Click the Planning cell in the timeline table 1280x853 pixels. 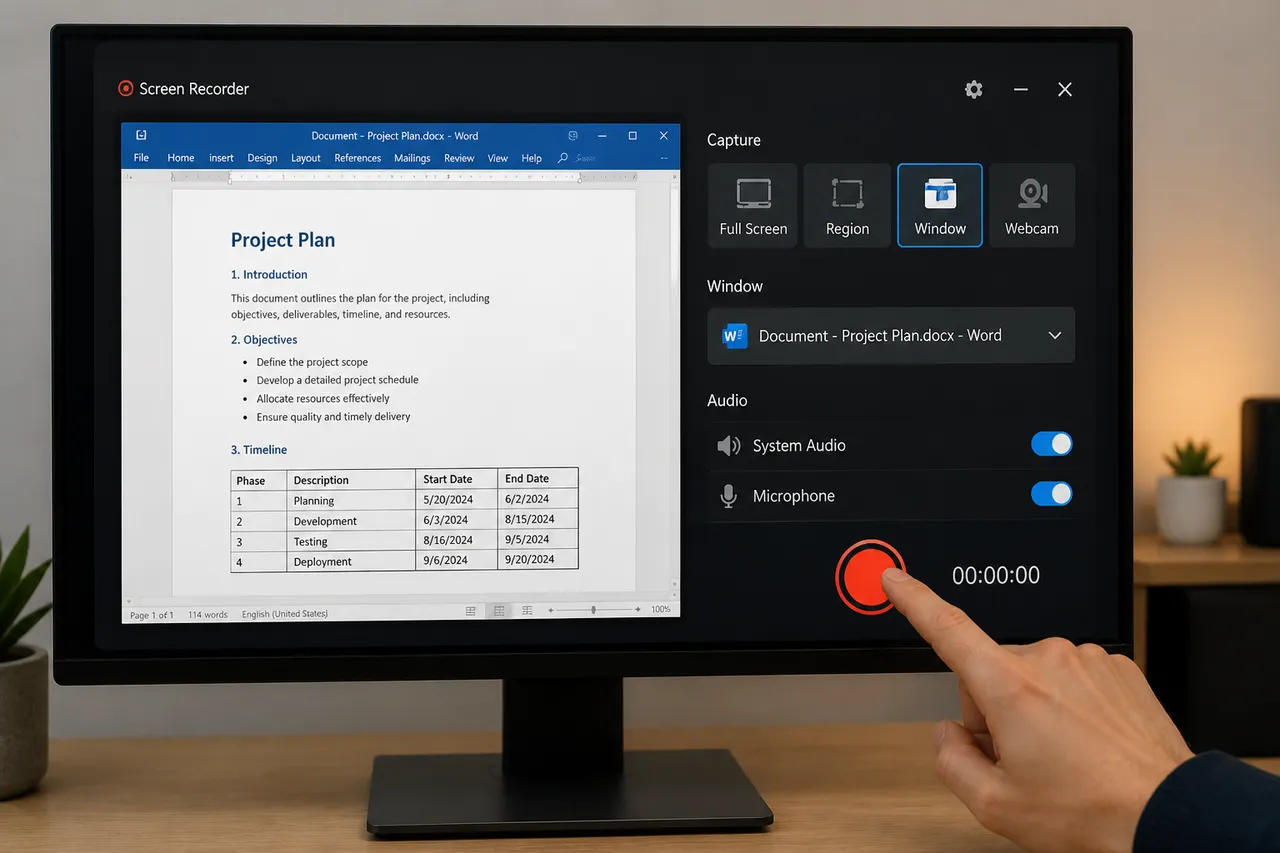(x=351, y=500)
